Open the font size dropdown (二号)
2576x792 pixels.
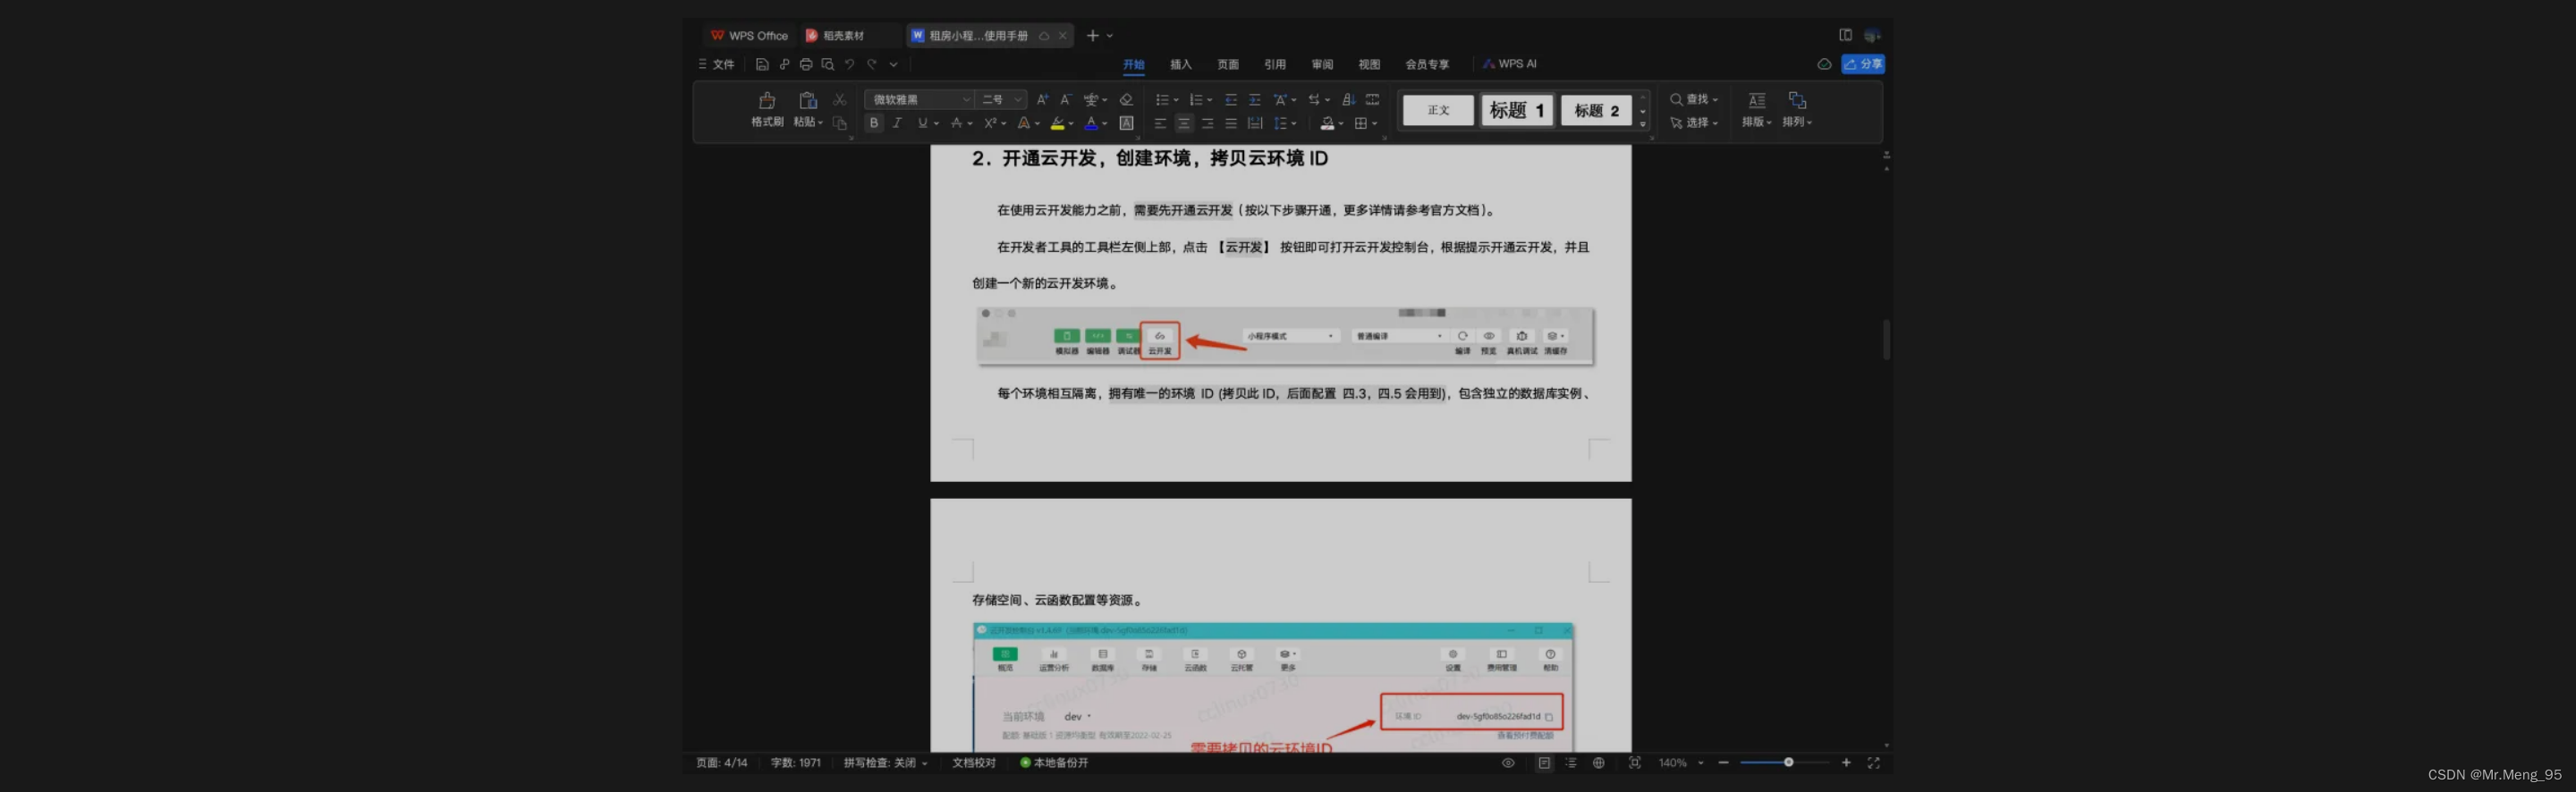click(1018, 99)
